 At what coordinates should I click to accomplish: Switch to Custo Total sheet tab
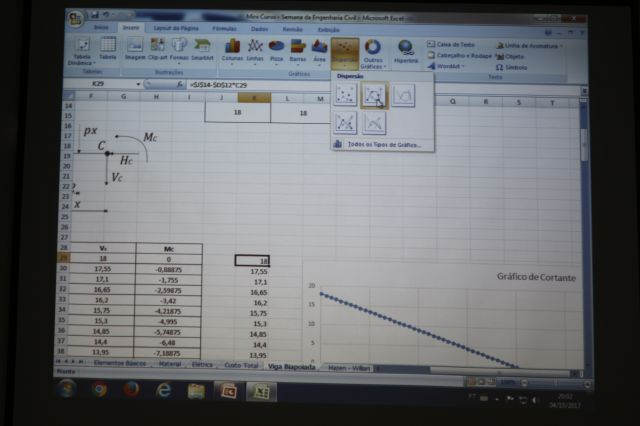[x=241, y=367]
